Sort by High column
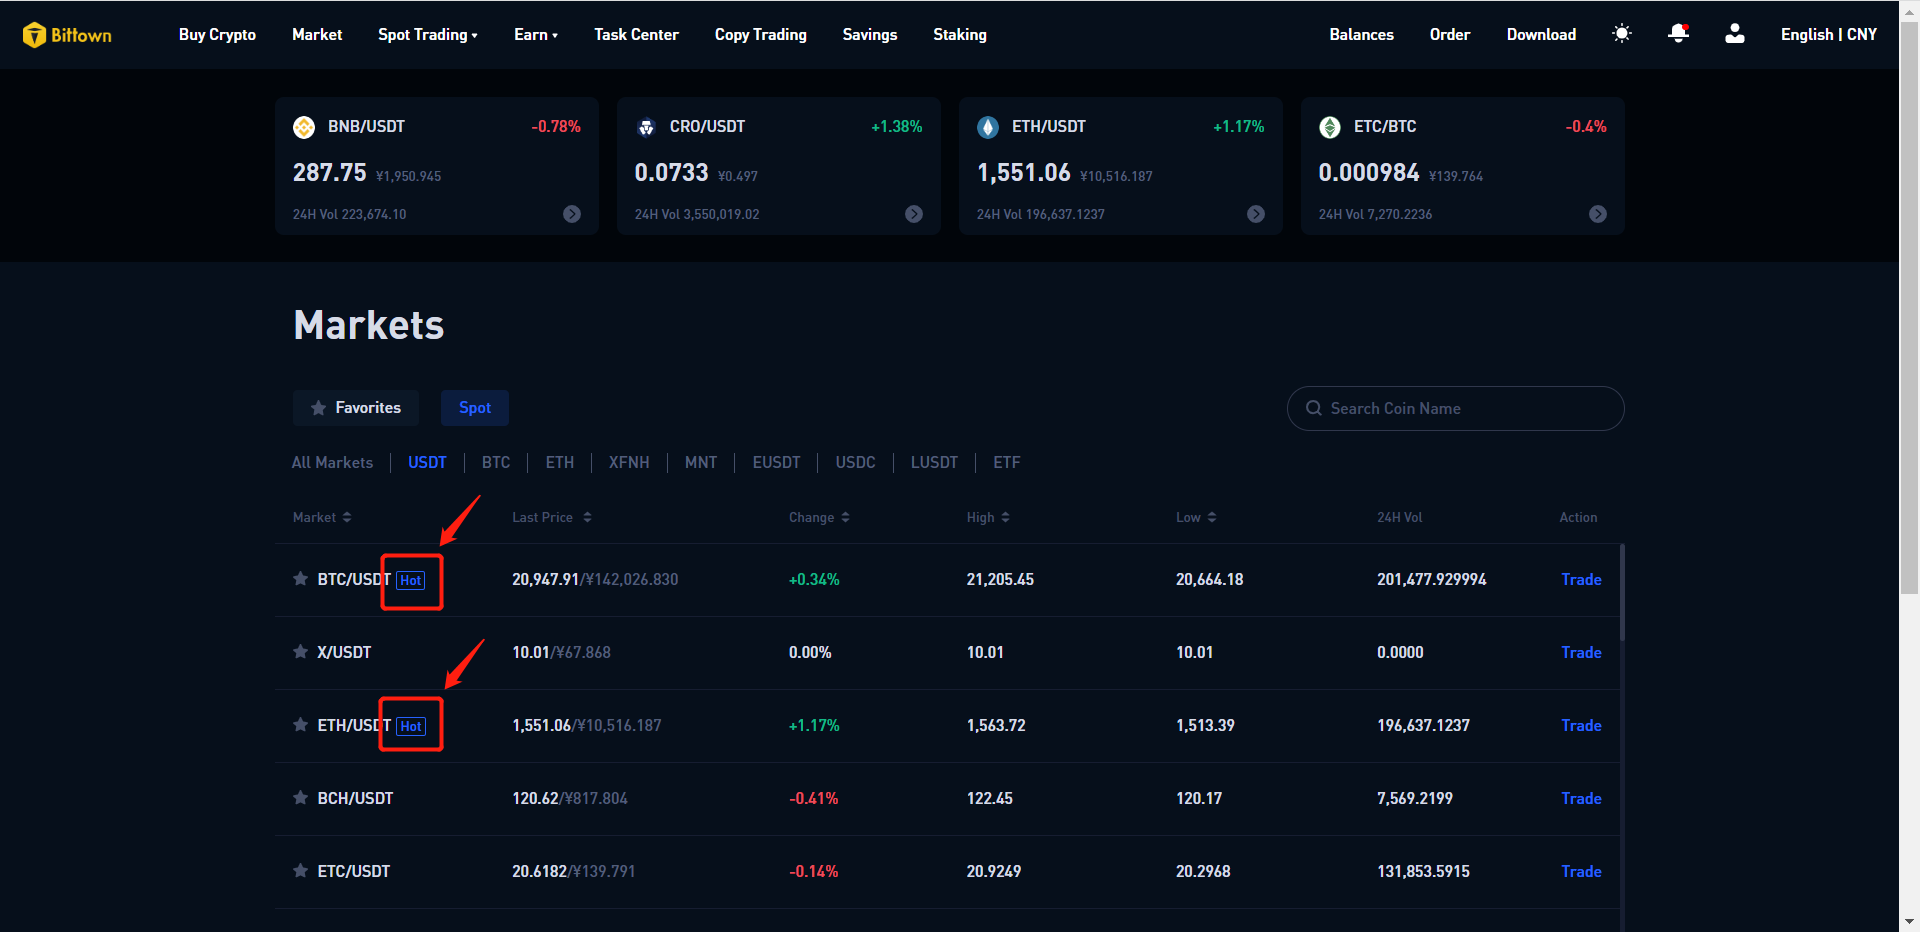1920x932 pixels. click(x=988, y=517)
